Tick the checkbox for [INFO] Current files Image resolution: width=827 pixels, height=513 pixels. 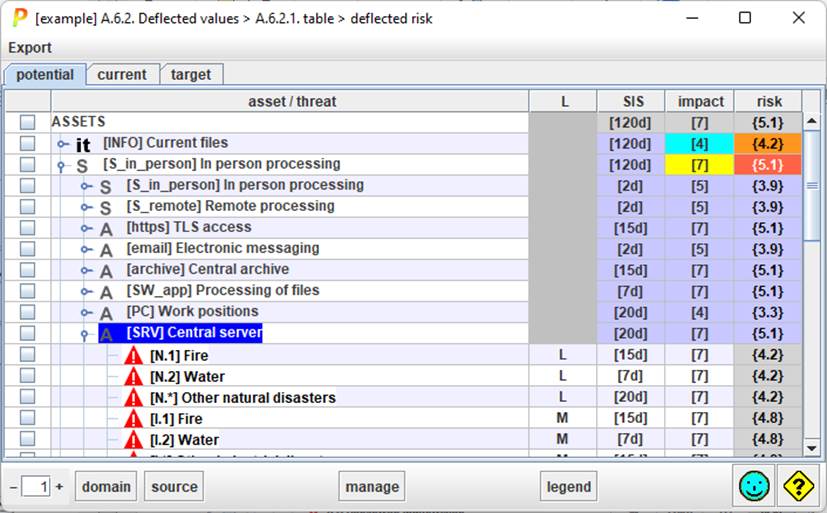coord(27,143)
